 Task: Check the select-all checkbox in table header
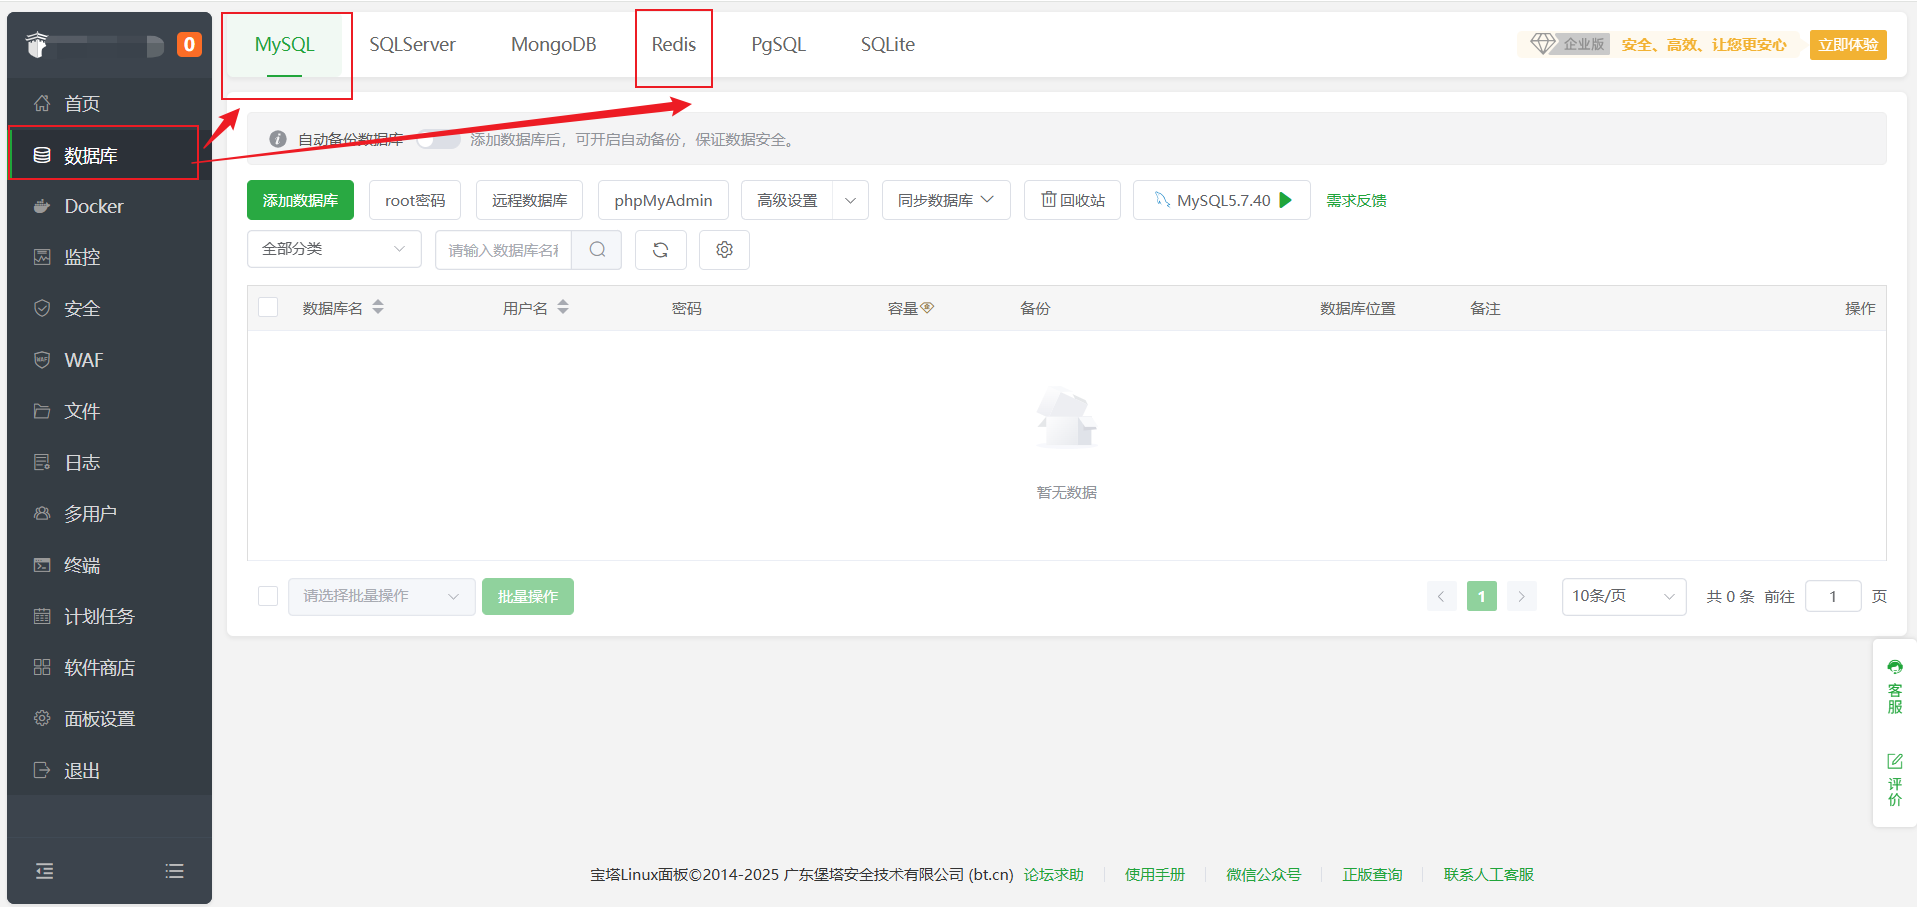coord(268,307)
